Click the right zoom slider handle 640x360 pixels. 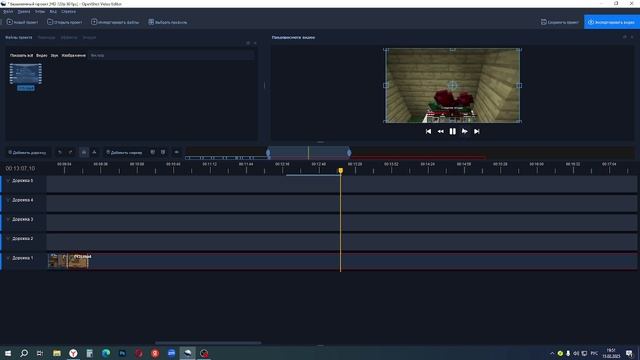349,153
